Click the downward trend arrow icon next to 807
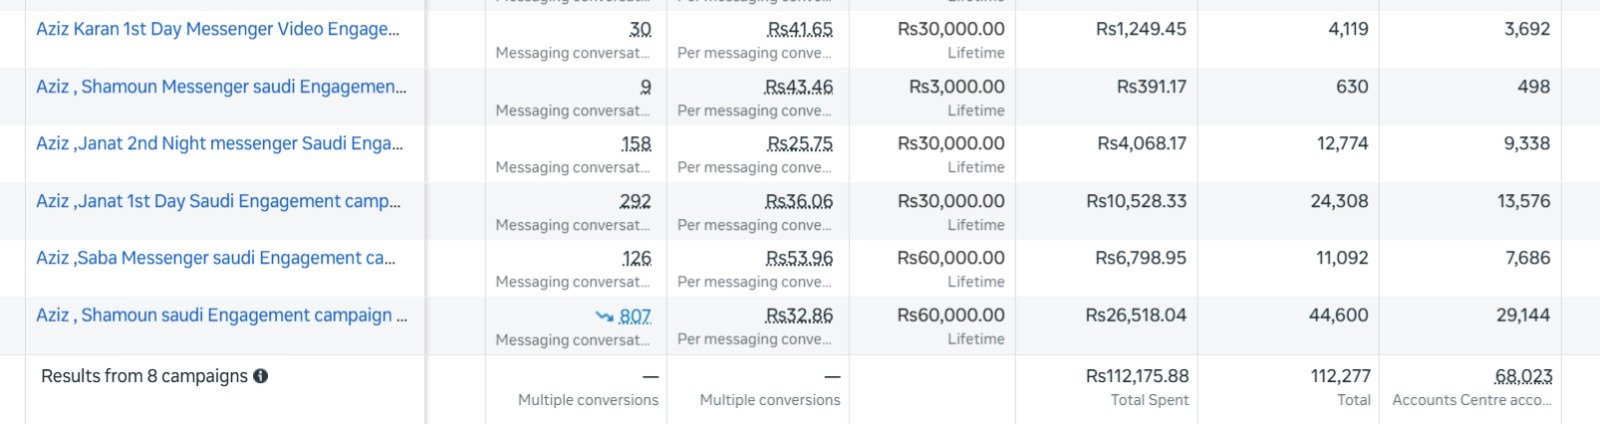The image size is (1600, 424). point(604,316)
